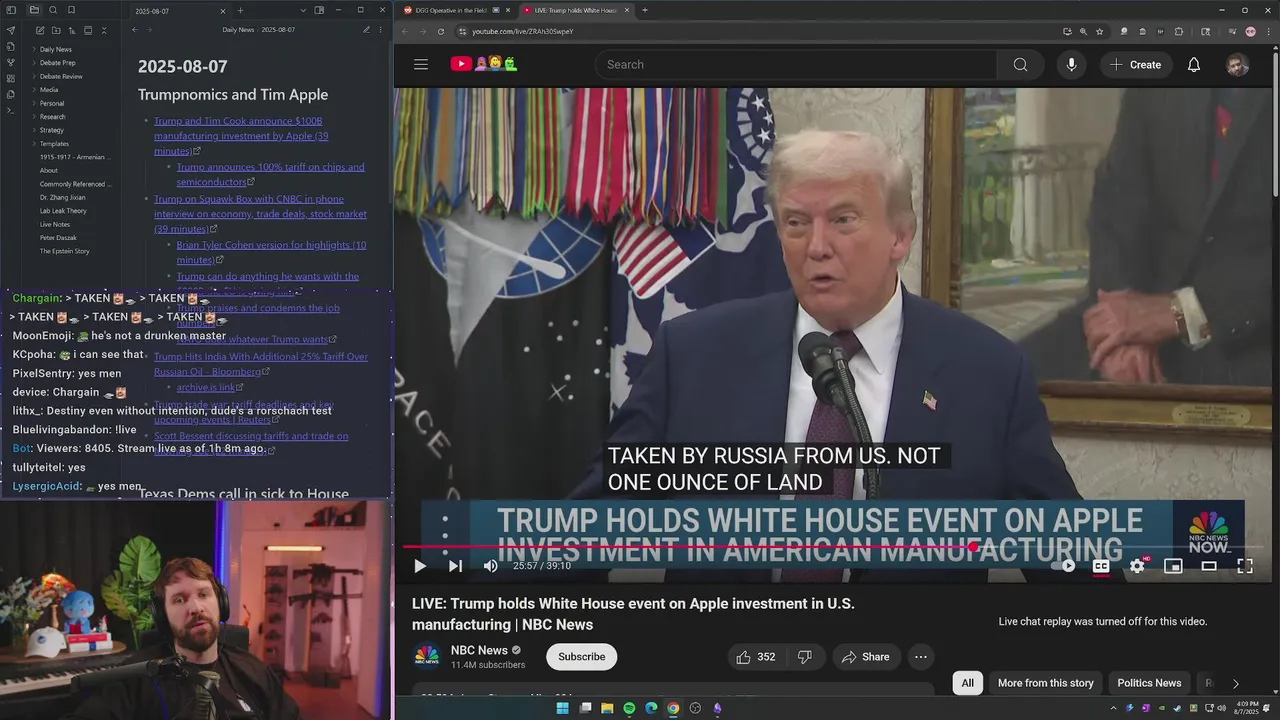Reload the page in Chrome
The image size is (1280, 720).
pyautogui.click(x=441, y=31)
